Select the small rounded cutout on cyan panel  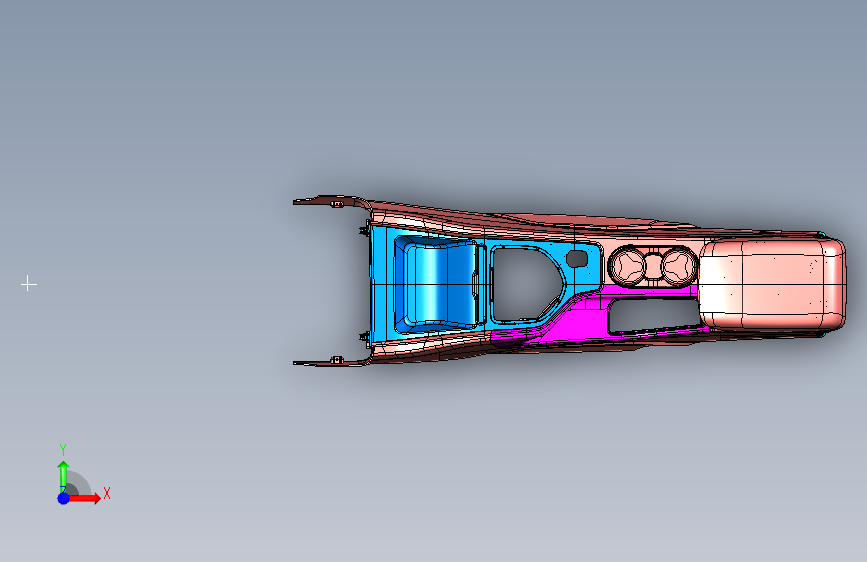(x=577, y=259)
